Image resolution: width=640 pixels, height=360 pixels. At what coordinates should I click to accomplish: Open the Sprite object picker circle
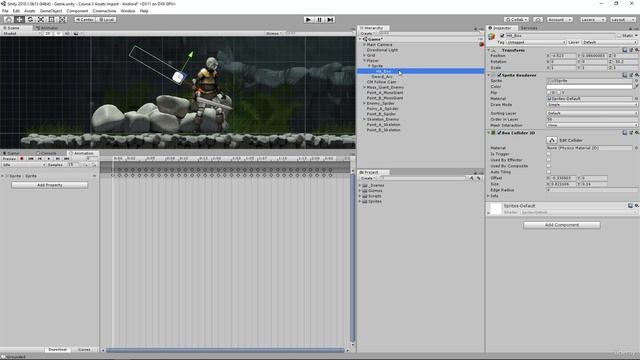[x=636, y=81]
